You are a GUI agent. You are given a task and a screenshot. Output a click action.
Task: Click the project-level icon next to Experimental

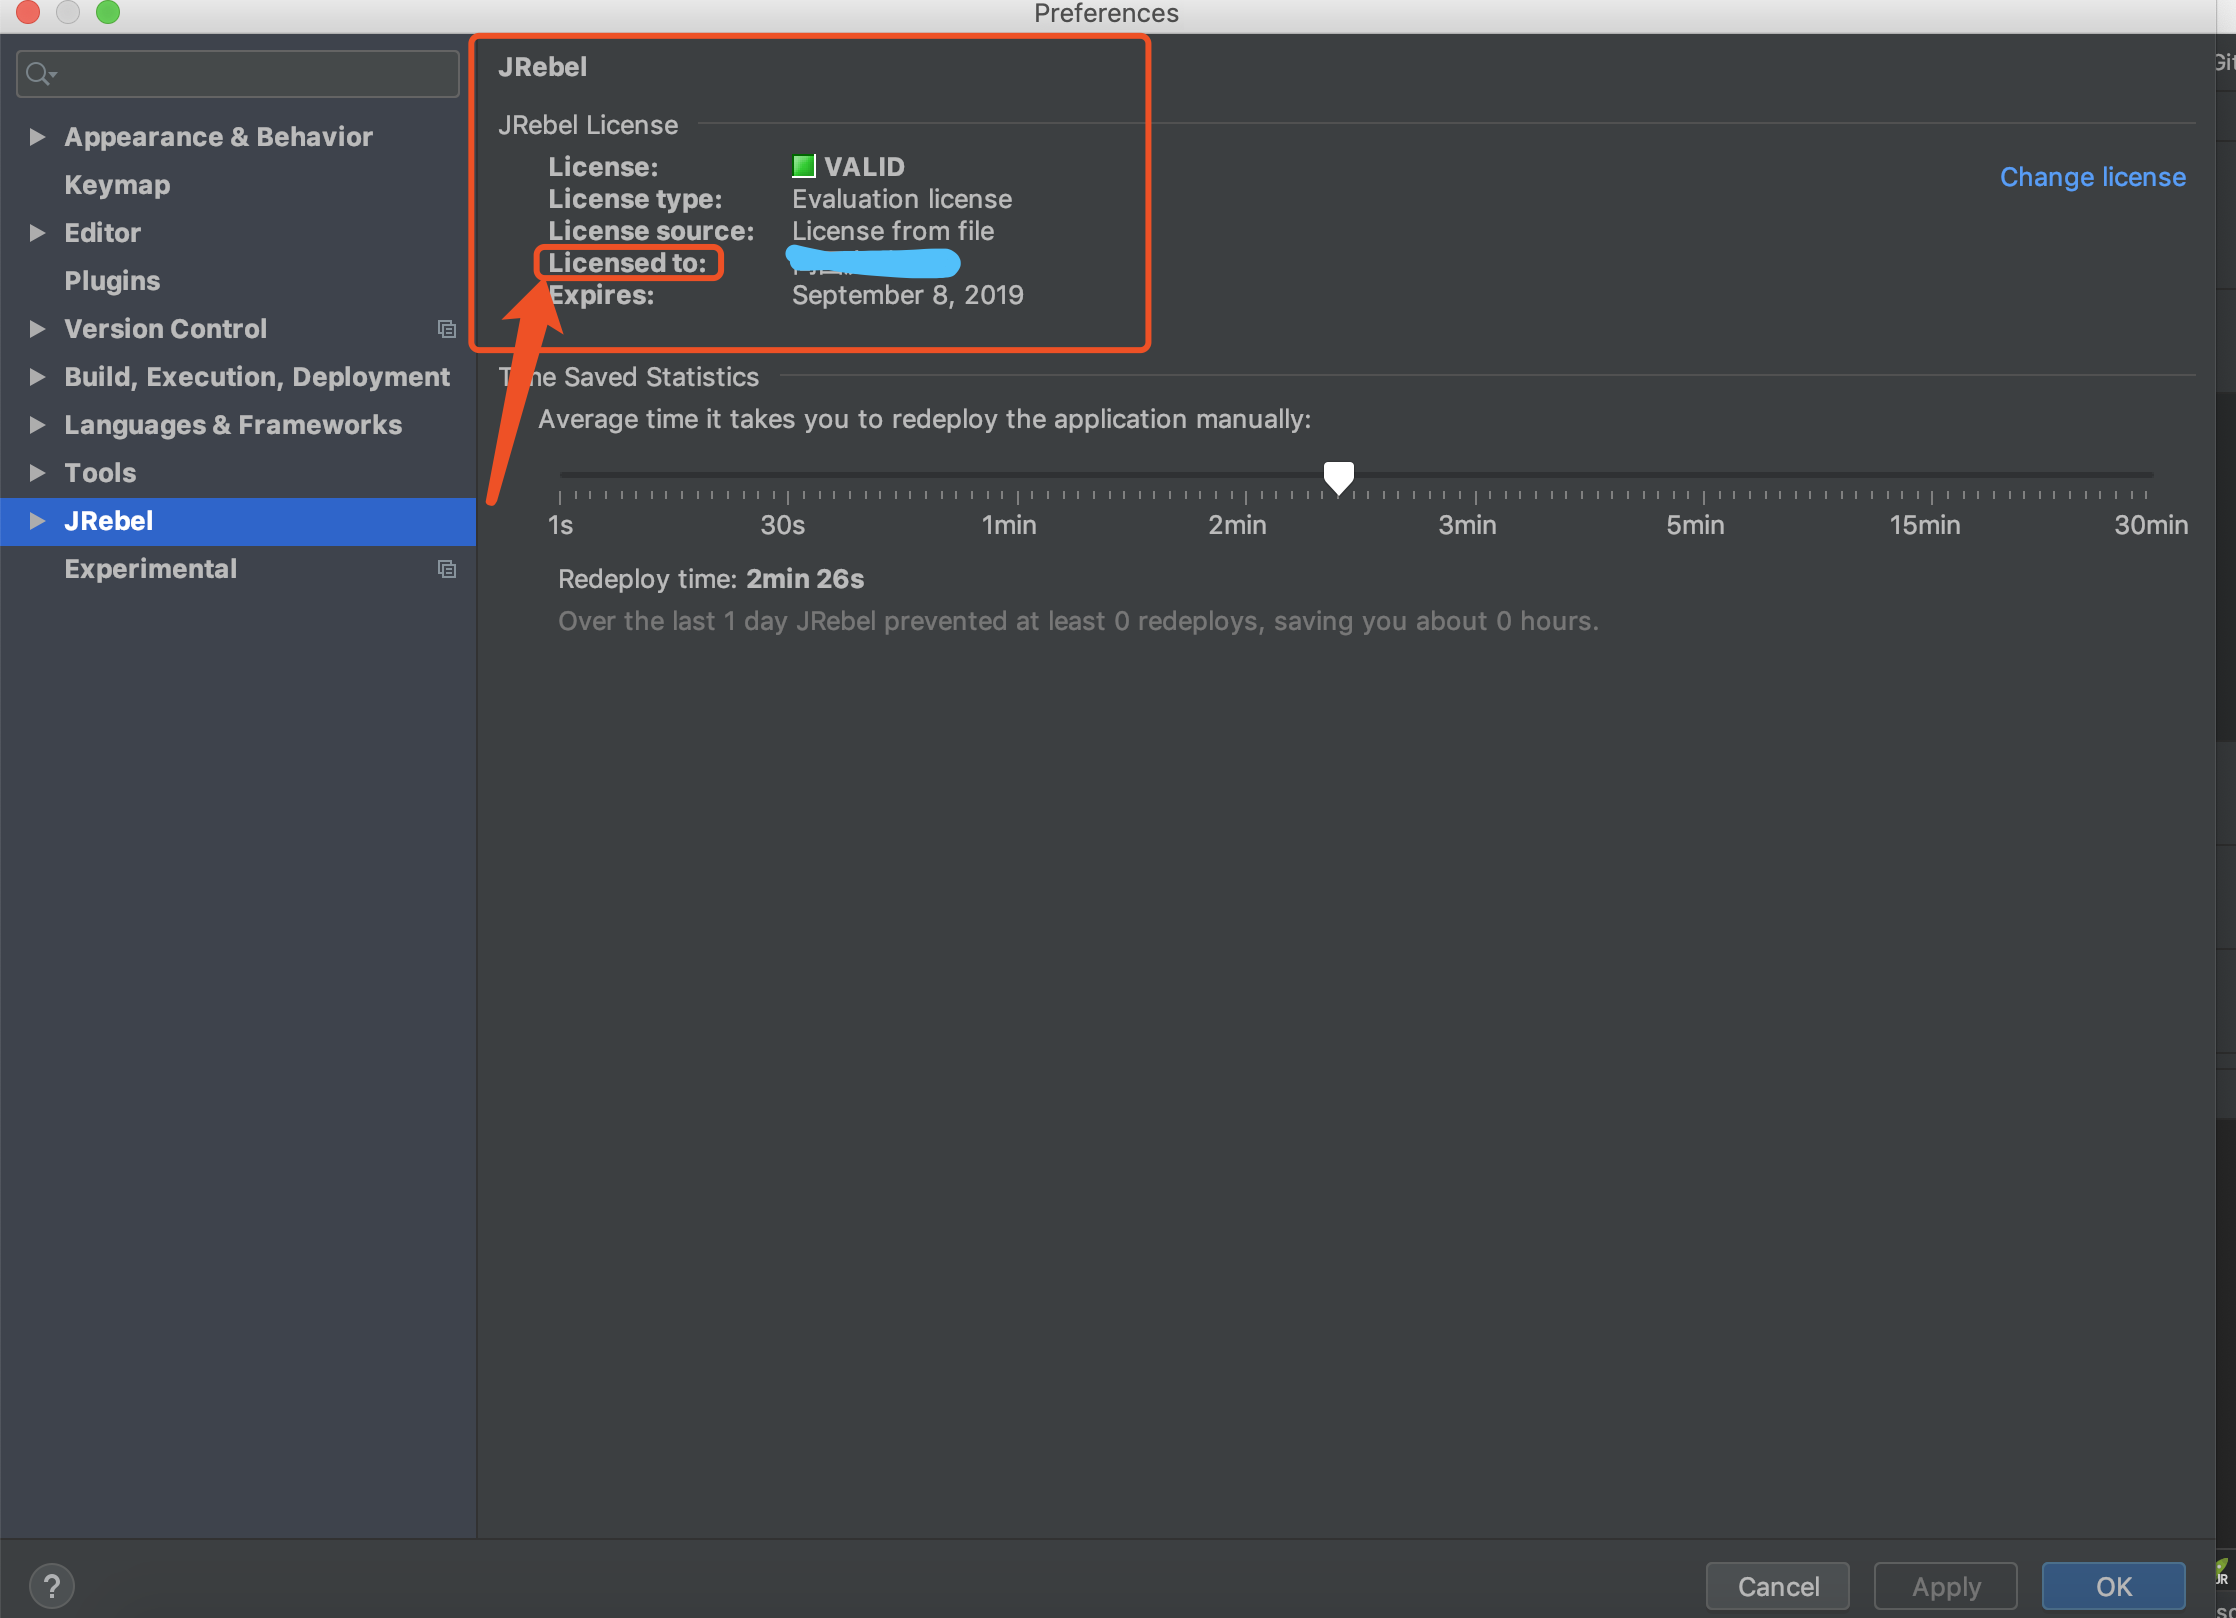click(x=447, y=569)
